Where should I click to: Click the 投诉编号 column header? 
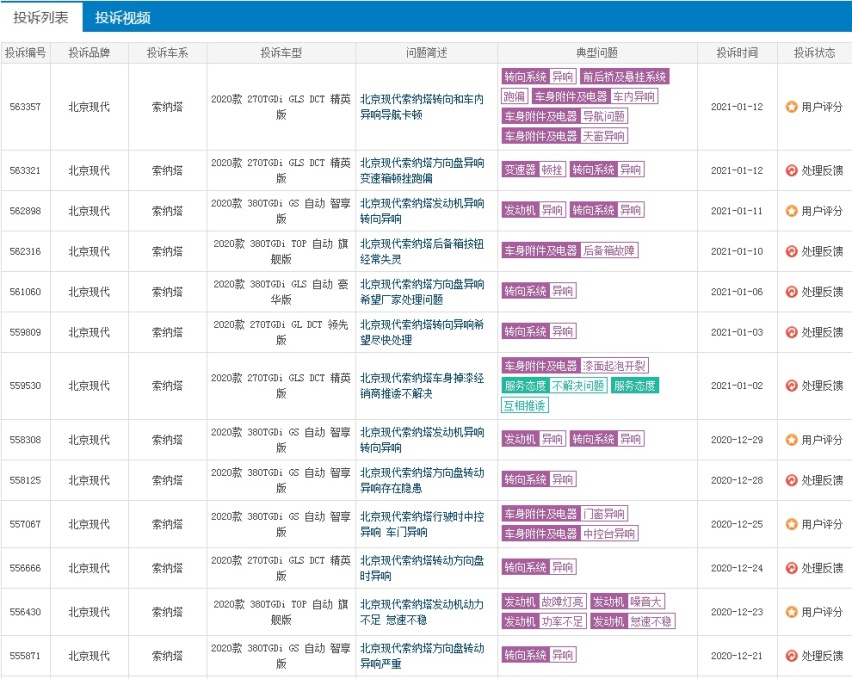click(26, 53)
